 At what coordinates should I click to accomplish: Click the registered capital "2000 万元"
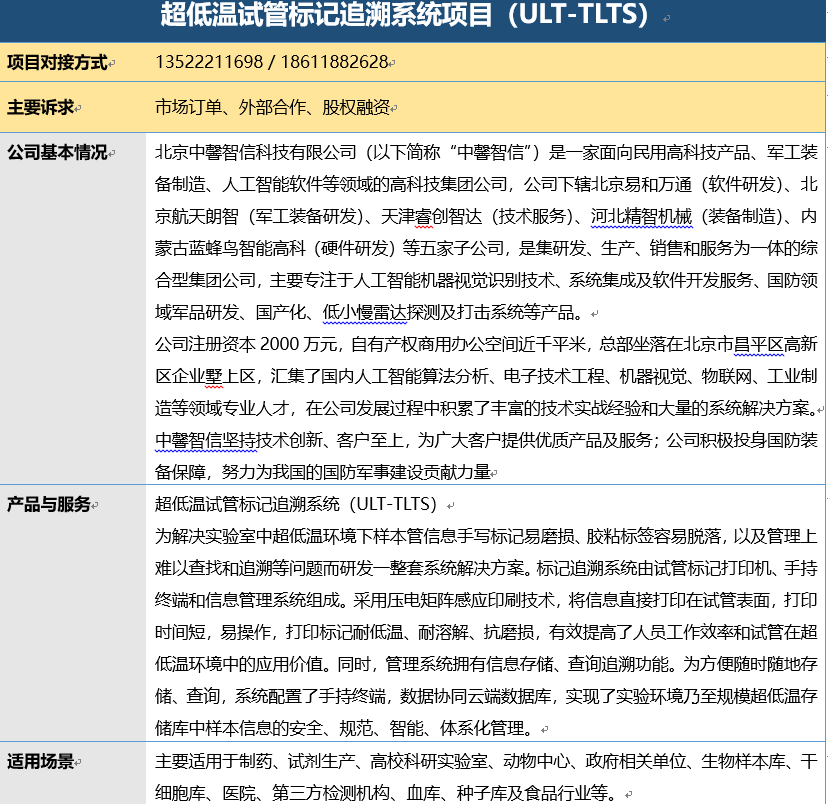pos(299,344)
